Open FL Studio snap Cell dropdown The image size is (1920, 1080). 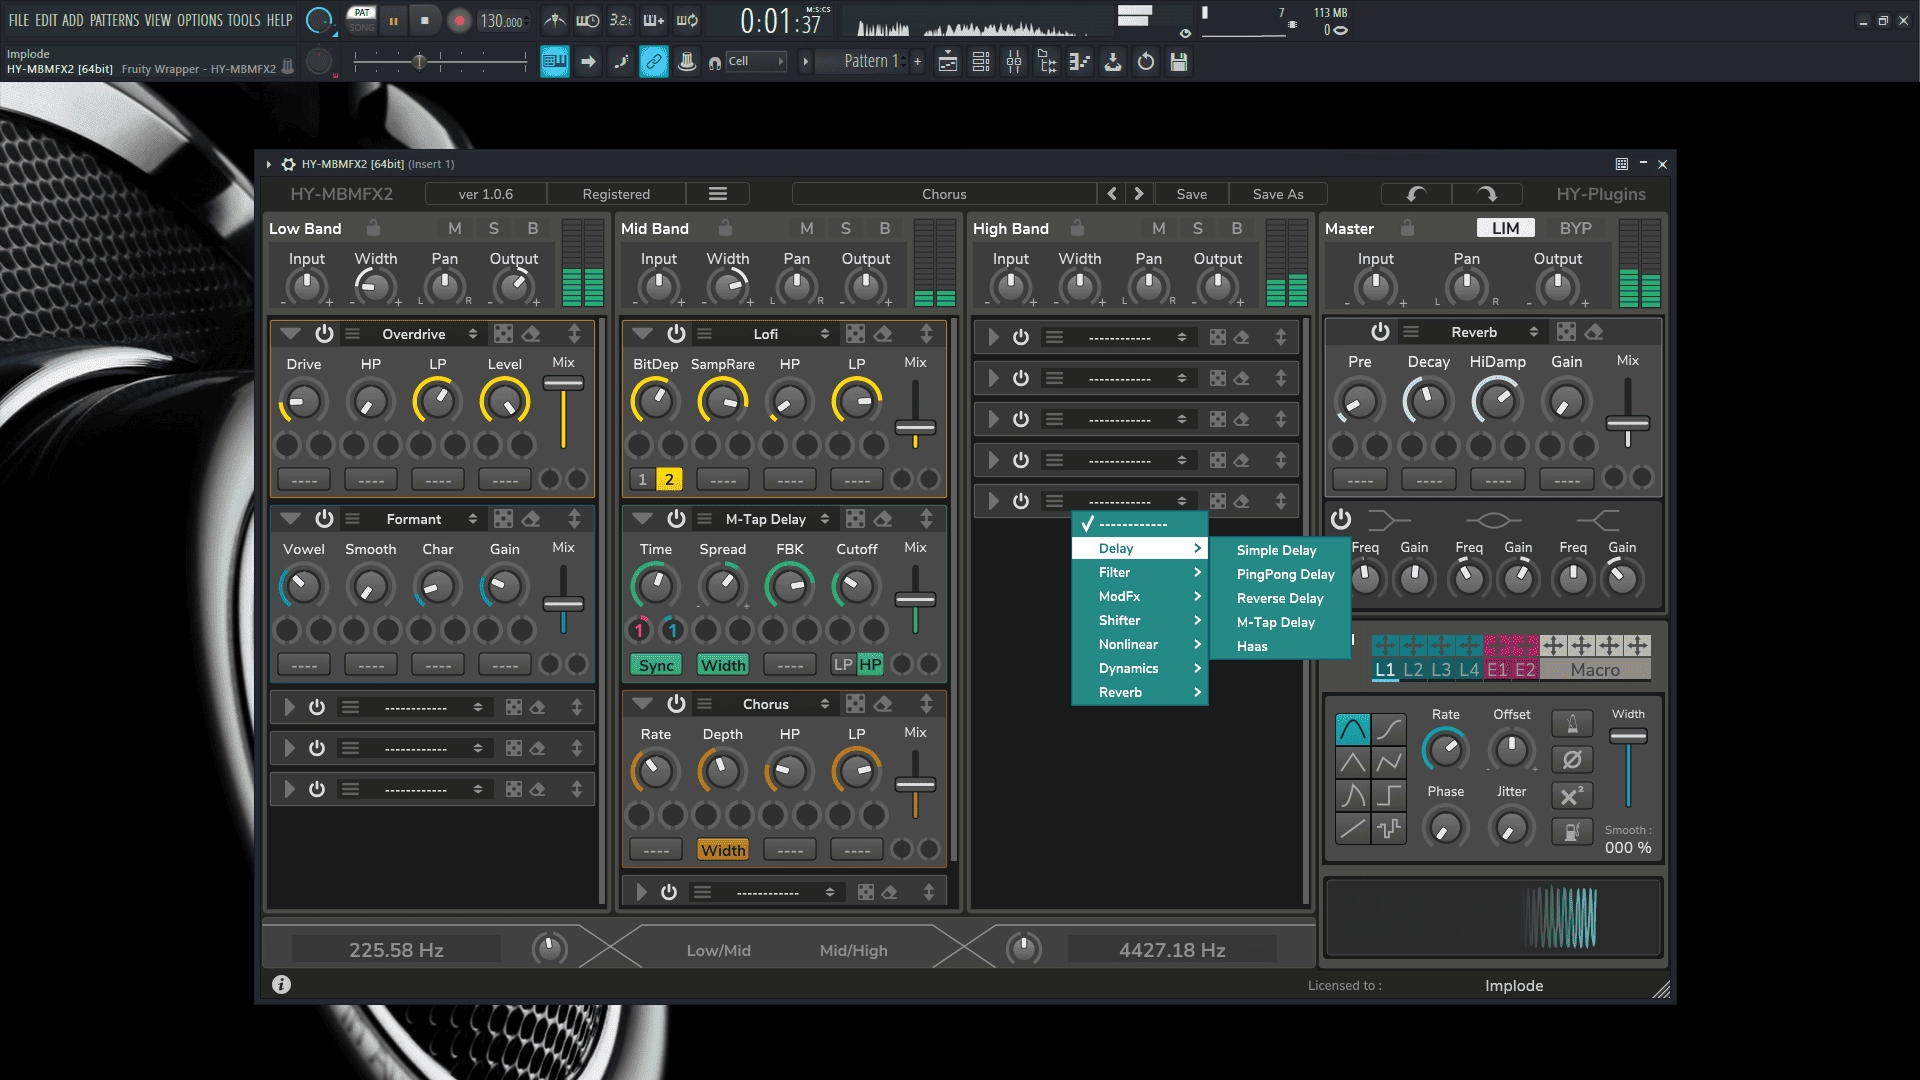click(x=756, y=61)
